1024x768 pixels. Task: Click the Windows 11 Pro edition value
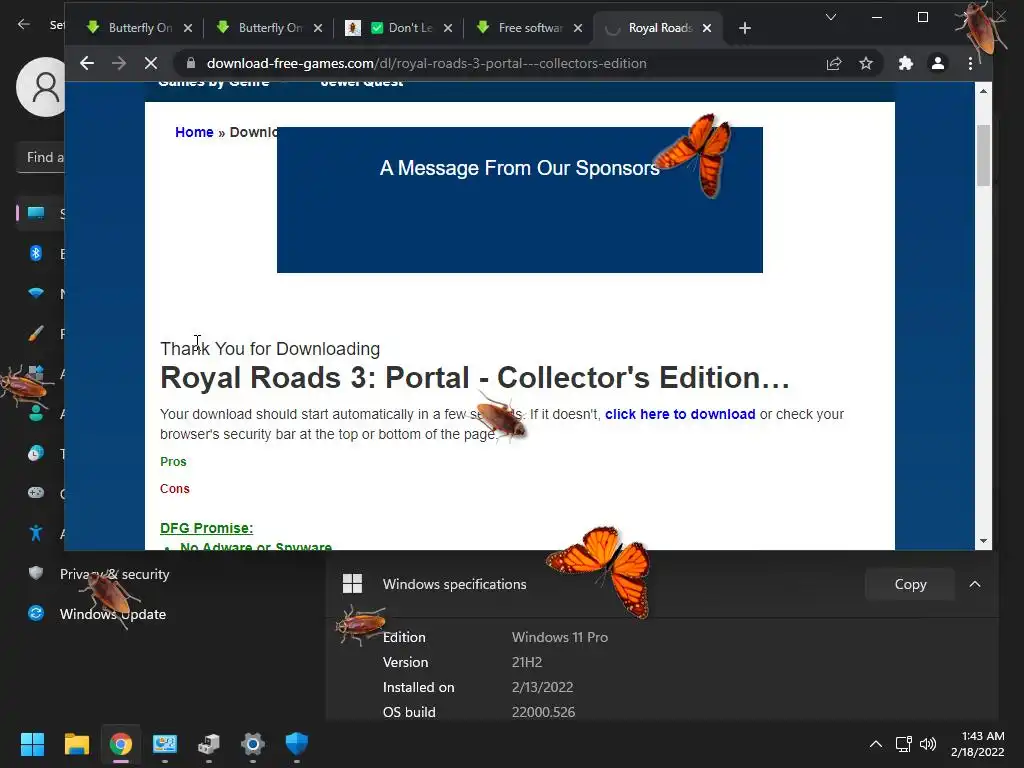coord(560,637)
